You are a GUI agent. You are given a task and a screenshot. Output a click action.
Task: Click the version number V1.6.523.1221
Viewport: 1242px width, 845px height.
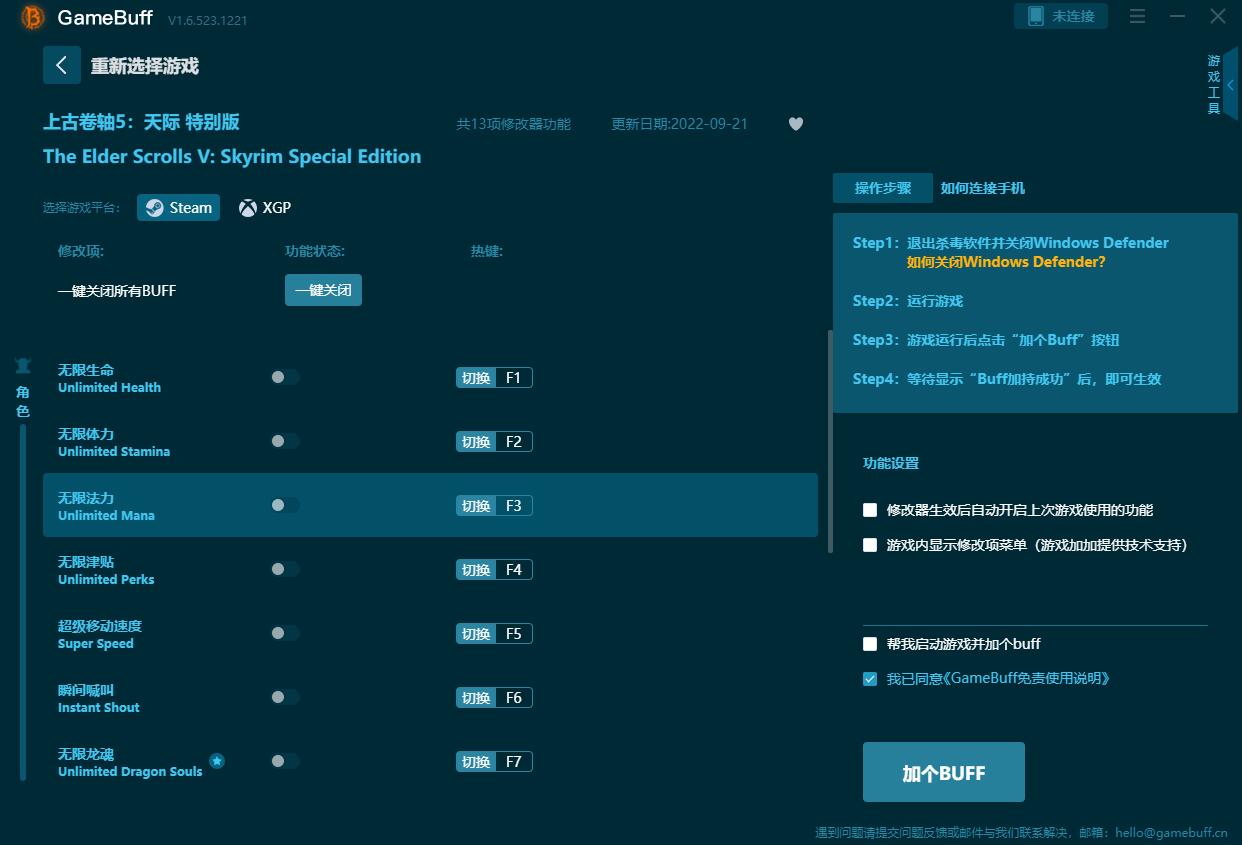(x=207, y=20)
